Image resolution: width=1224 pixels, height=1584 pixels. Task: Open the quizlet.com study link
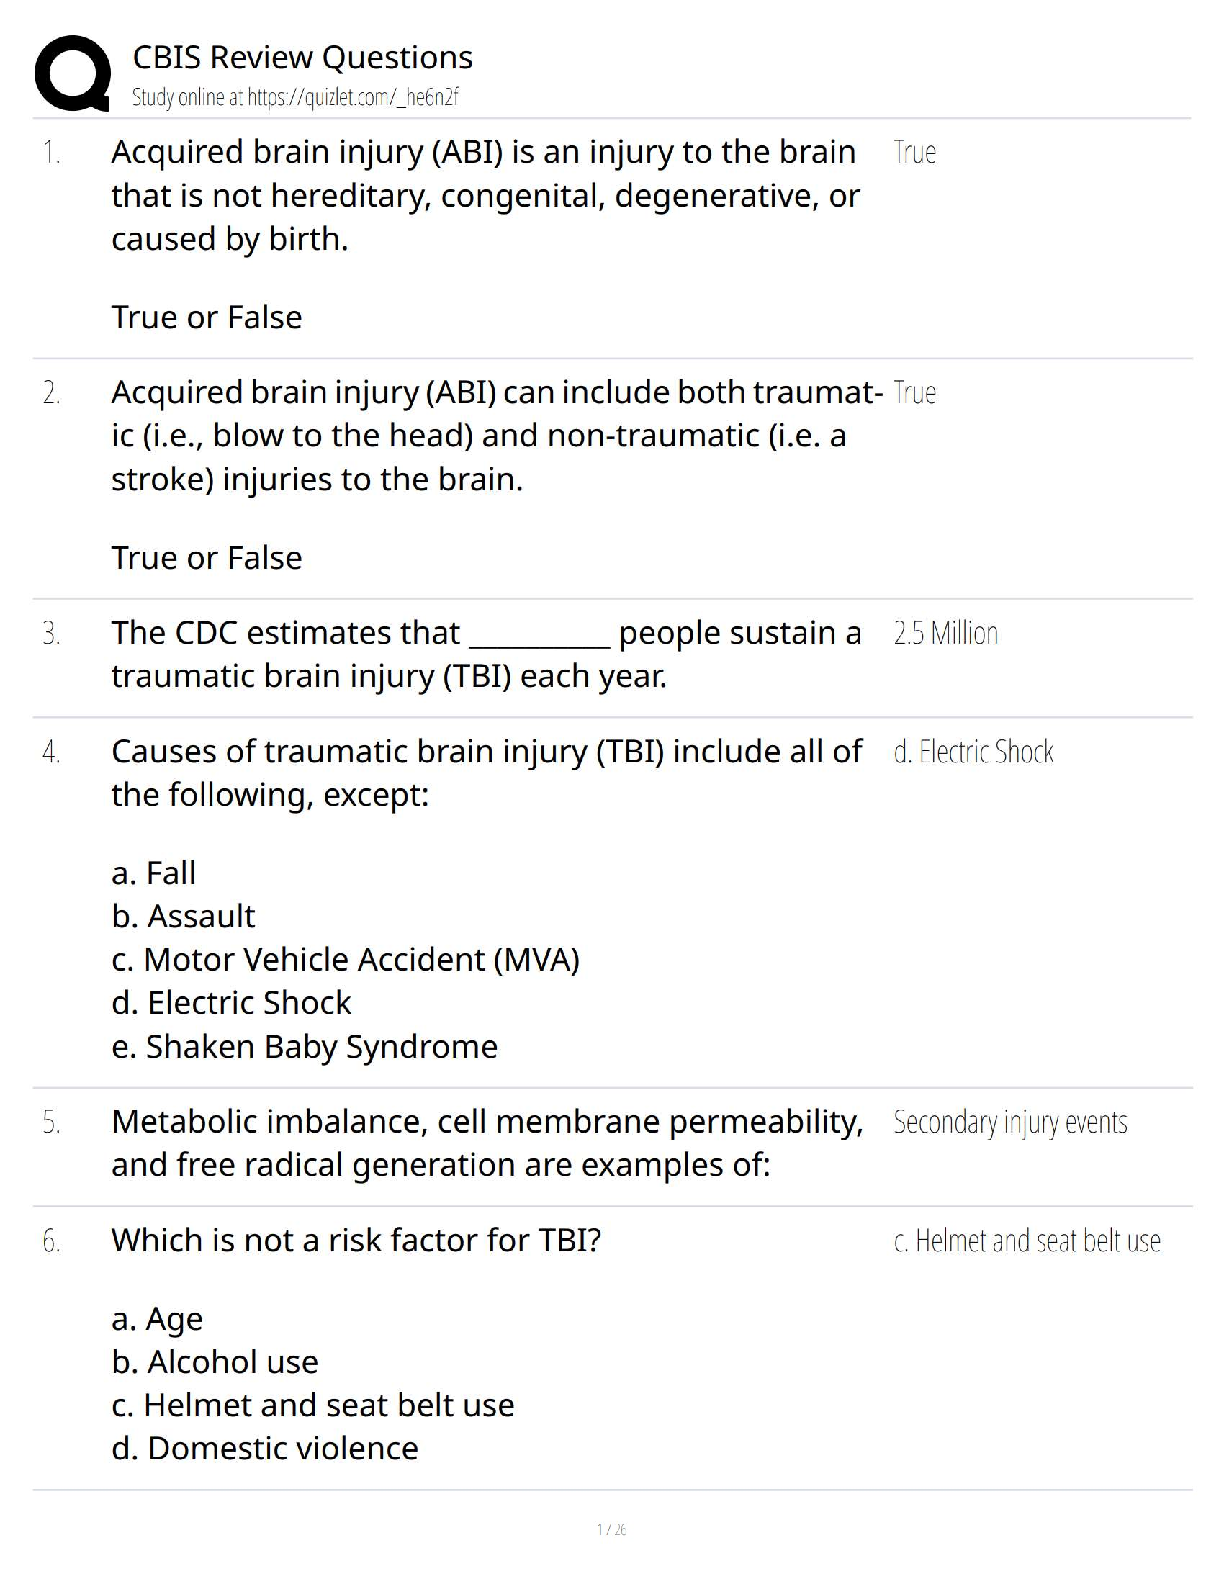[295, 97]
